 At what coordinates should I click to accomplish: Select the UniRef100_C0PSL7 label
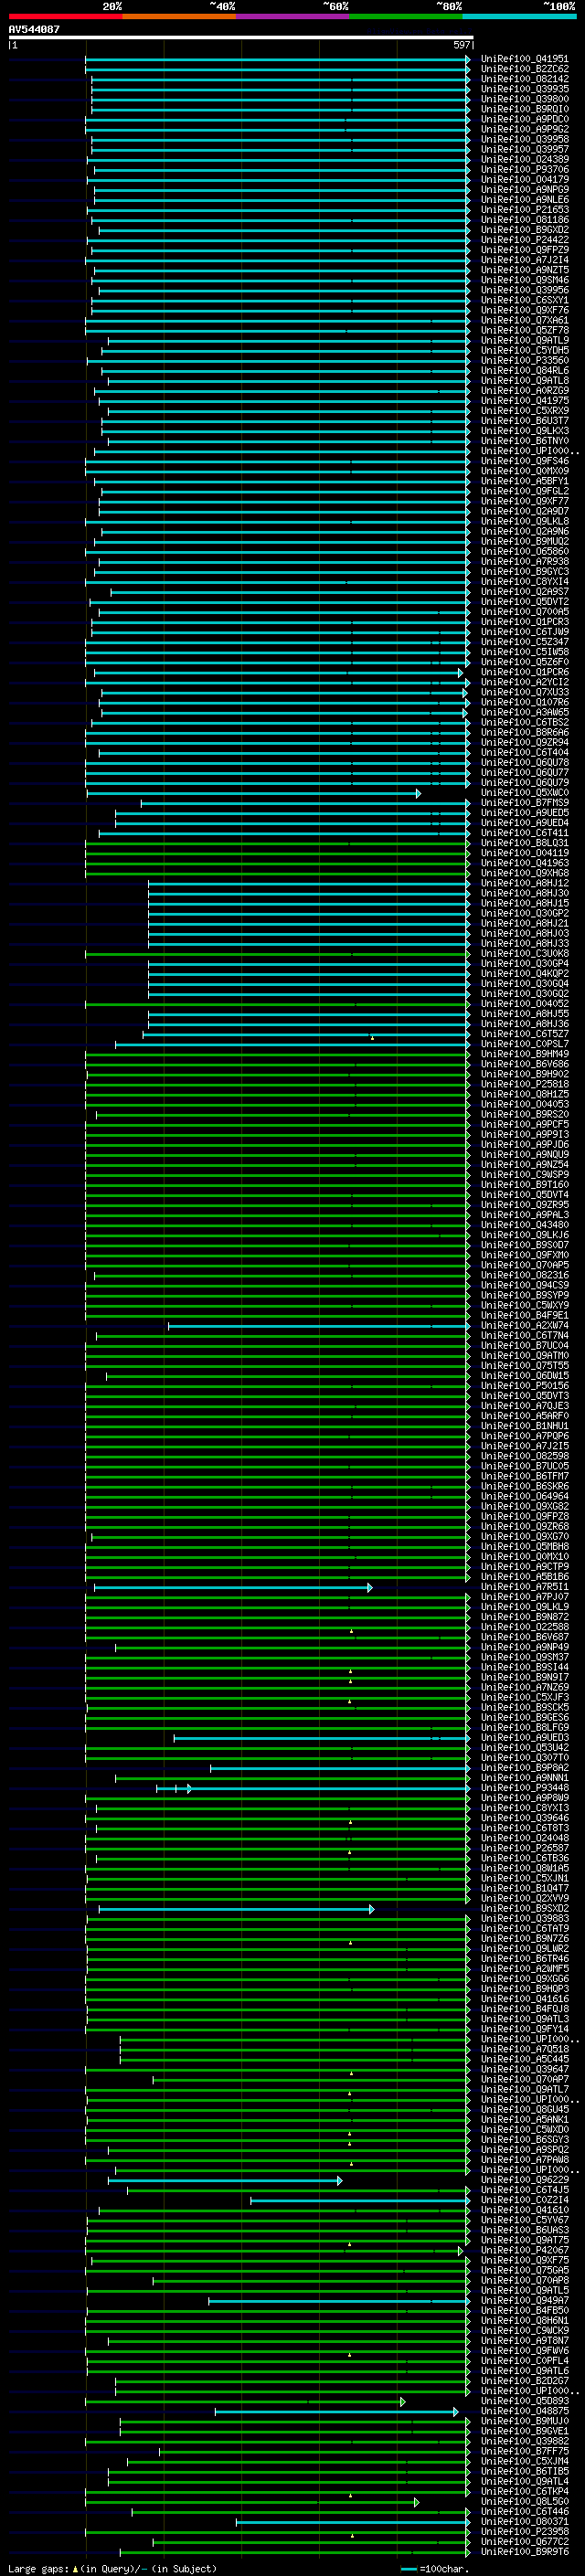click(x=524, y=1044)
